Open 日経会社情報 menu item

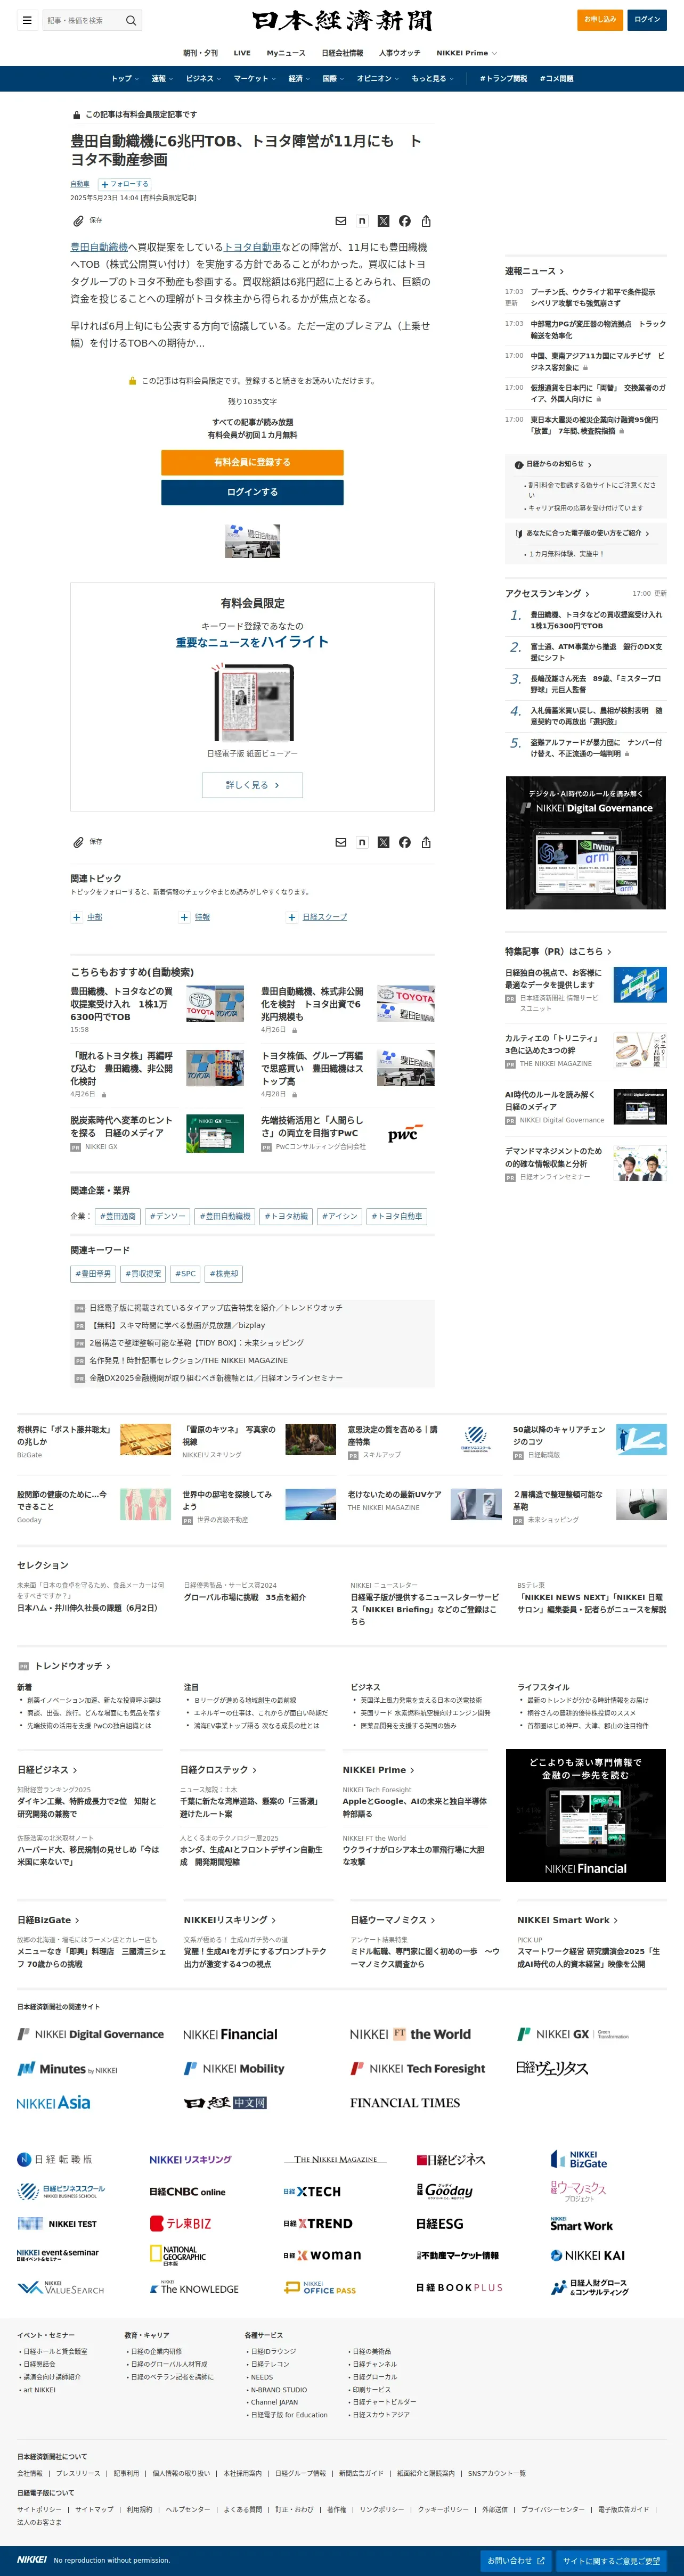pyautogui.click(x=342, y=53)
